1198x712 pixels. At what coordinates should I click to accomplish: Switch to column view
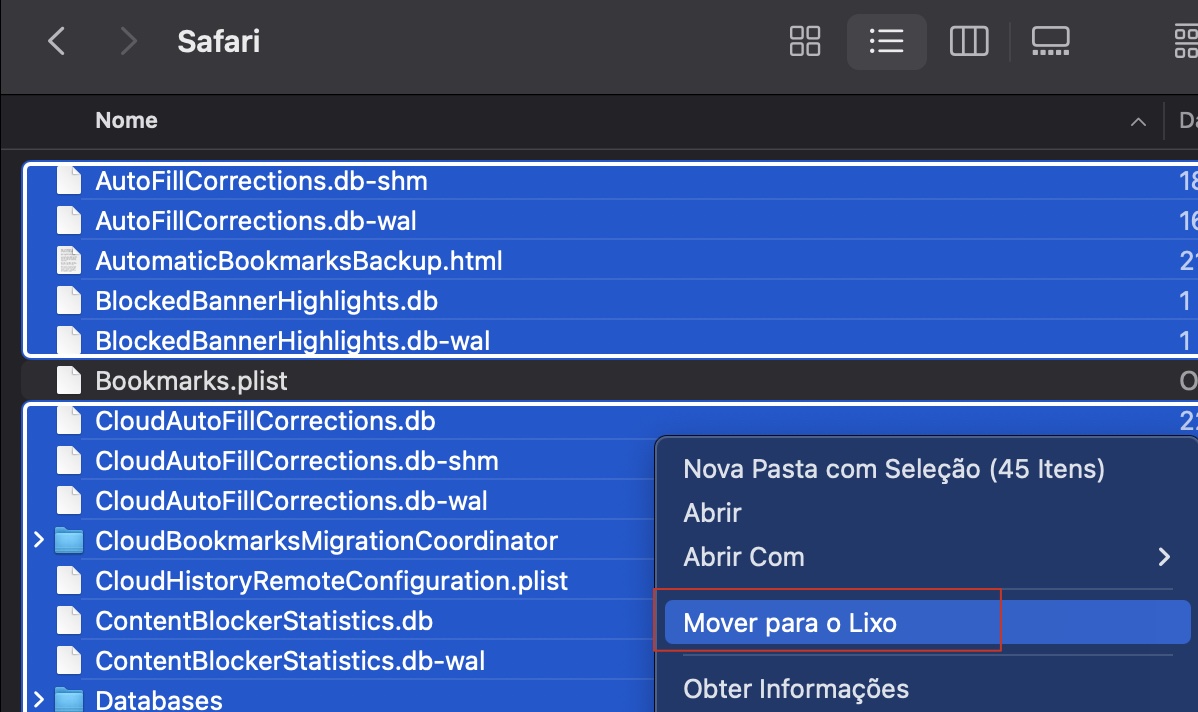[968, 42]
